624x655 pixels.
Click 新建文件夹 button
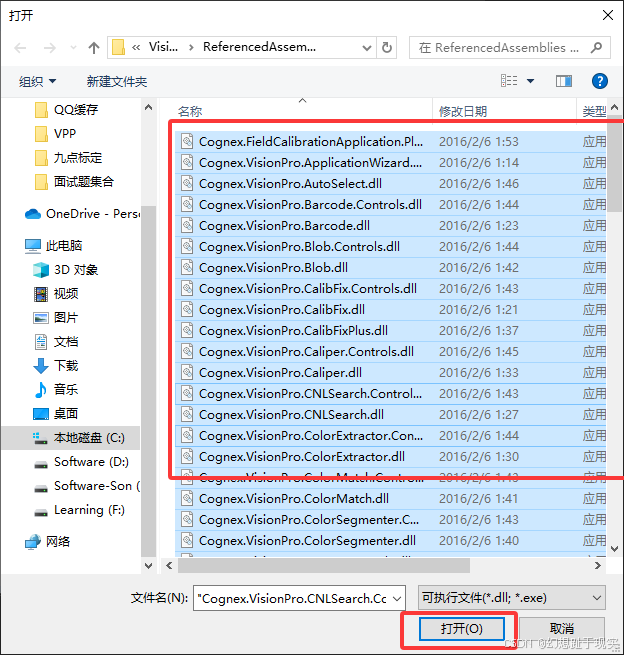point(117,81)
